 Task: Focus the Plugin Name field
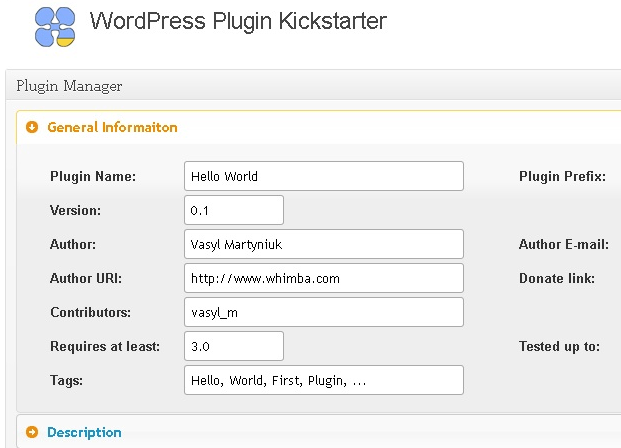[x=324, y=176]
